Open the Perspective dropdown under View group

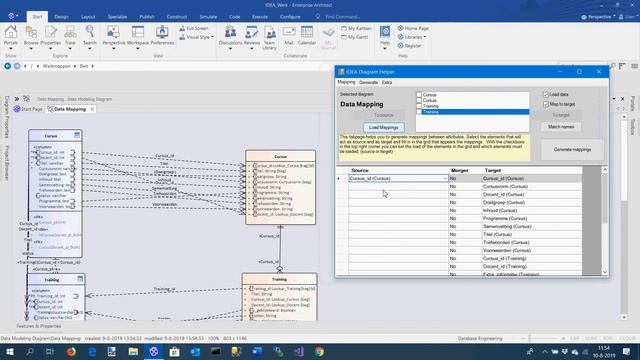[x=113, y=49]
